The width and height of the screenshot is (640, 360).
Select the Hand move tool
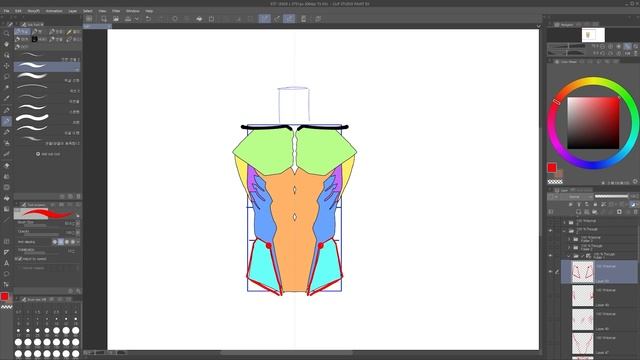pos(7,44)
